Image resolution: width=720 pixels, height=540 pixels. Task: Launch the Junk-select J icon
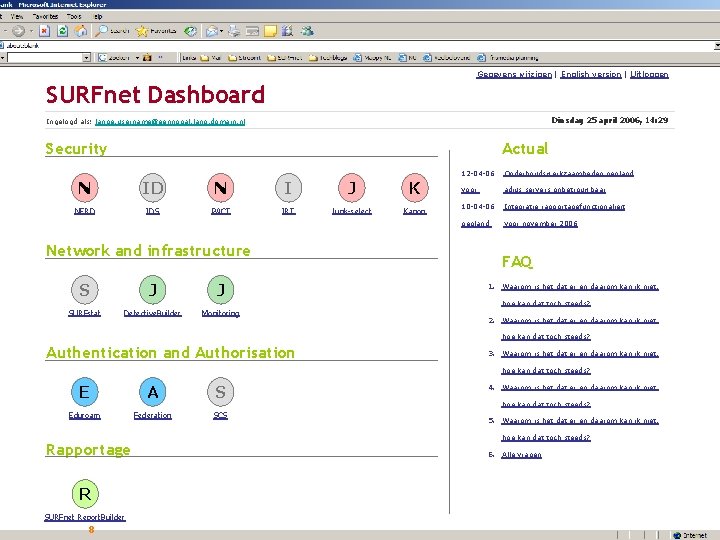click(x=352, y=188)
